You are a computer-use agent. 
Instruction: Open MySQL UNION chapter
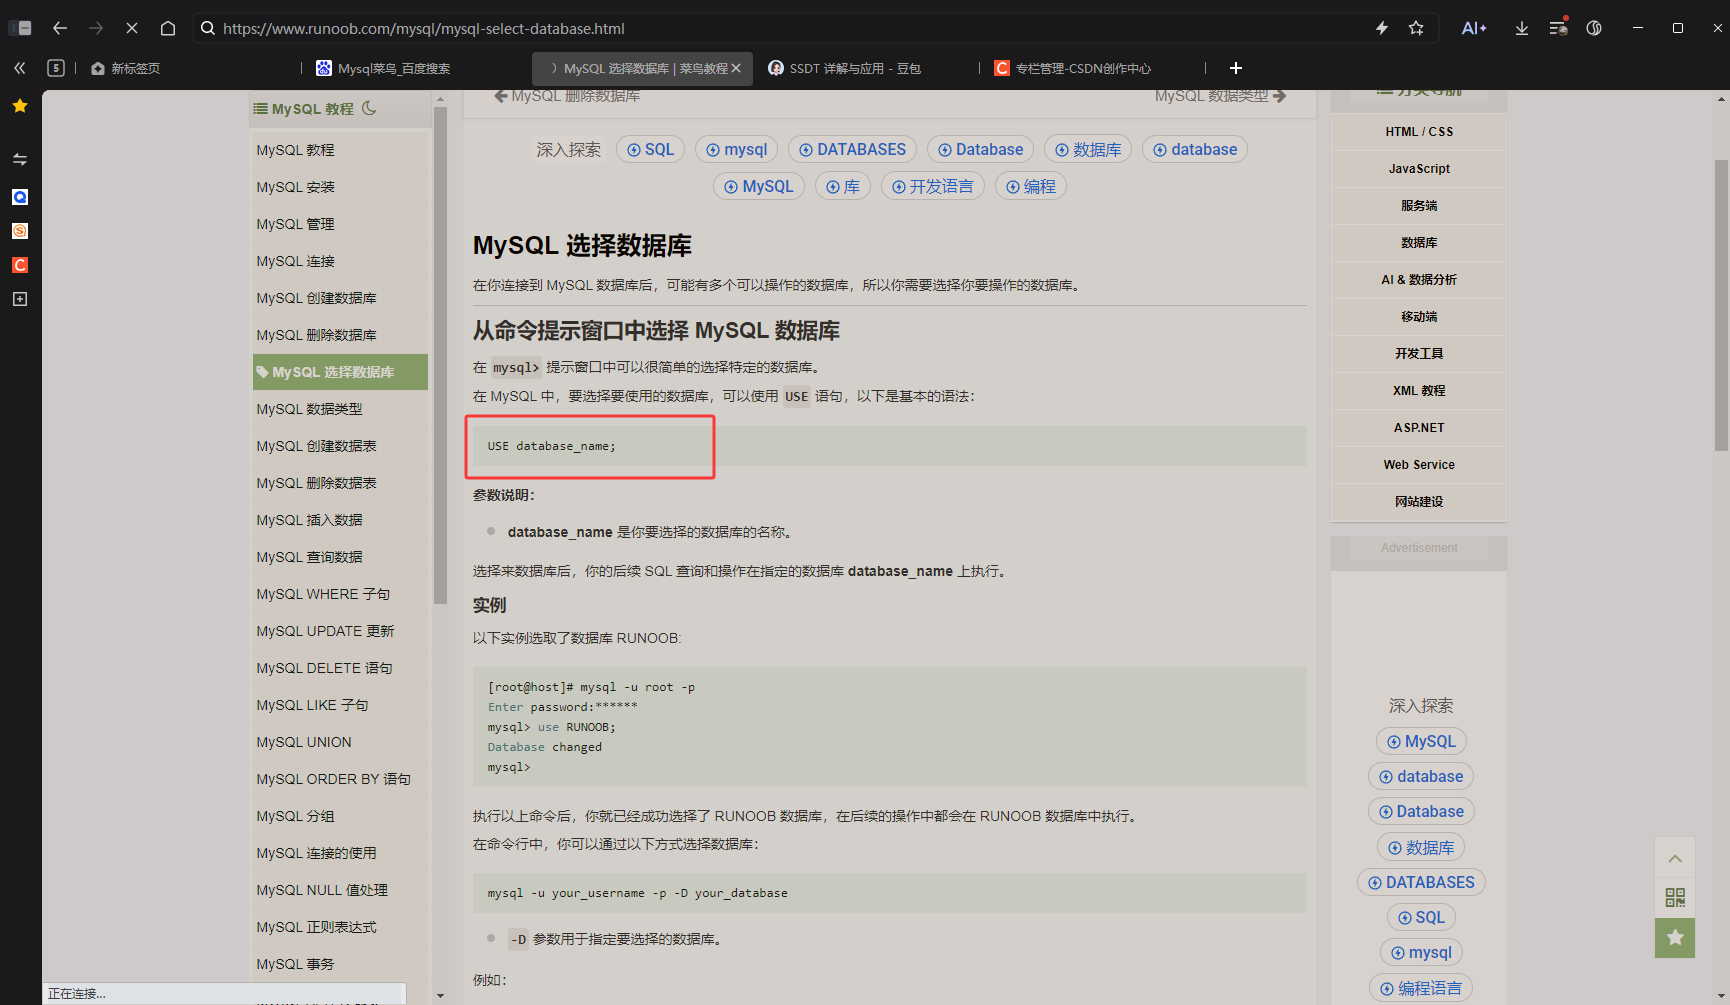click(304, 742)
